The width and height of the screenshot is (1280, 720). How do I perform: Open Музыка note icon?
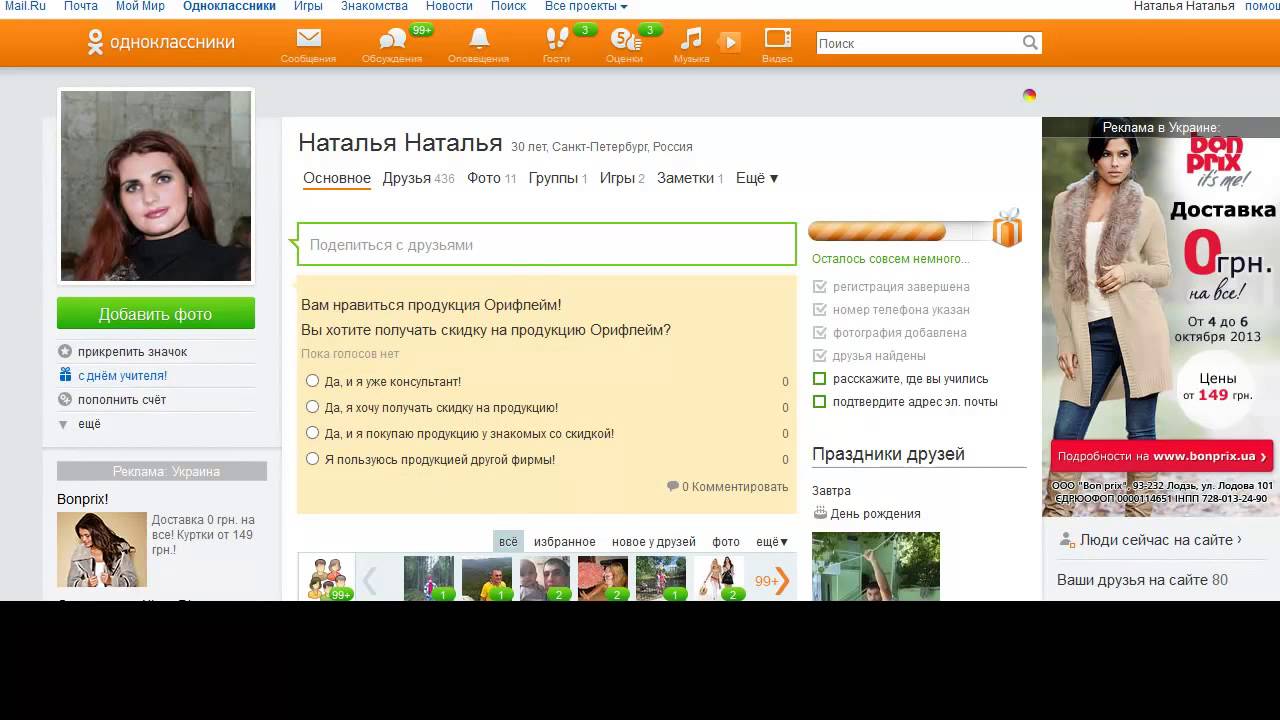(x=690, y=40)
